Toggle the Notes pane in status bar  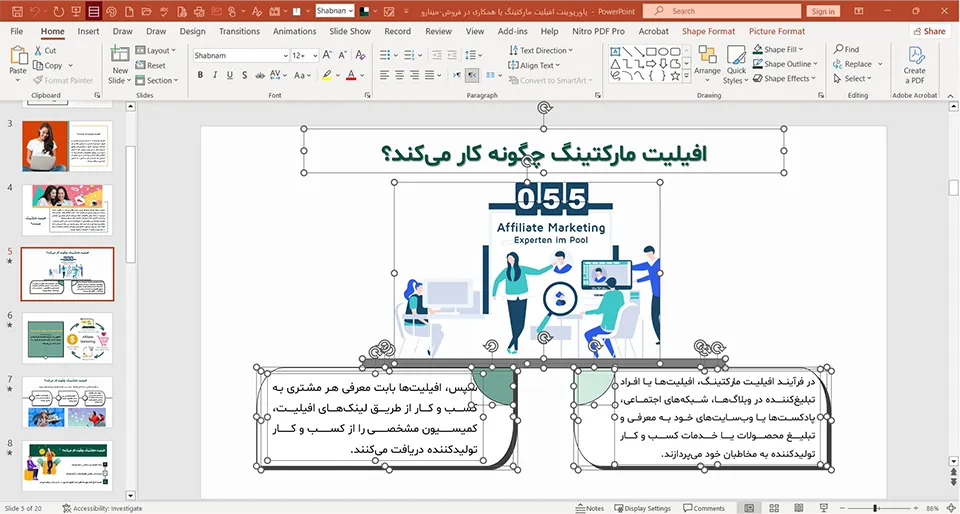(x=591, y=508)
